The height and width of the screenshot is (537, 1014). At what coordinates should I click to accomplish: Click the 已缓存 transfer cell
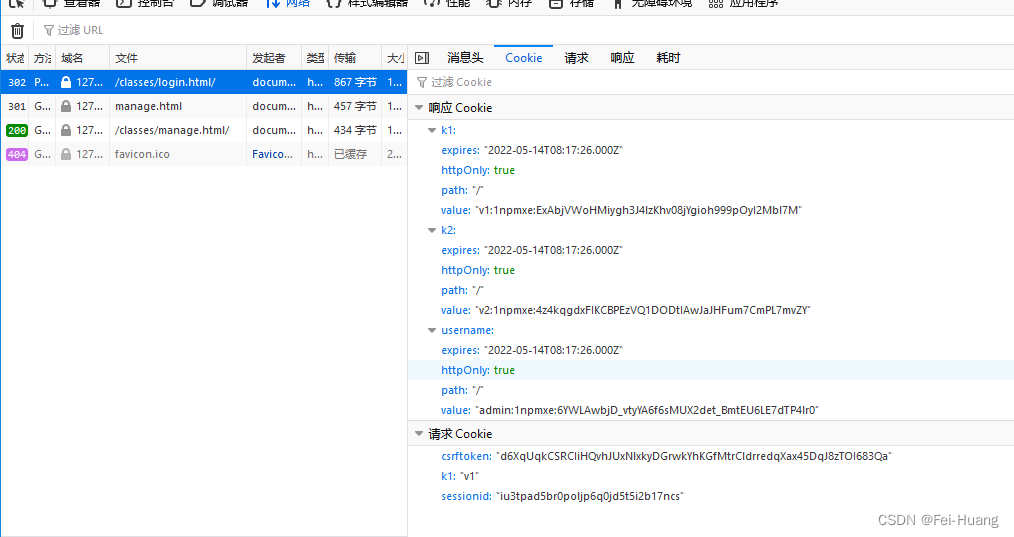351,154
